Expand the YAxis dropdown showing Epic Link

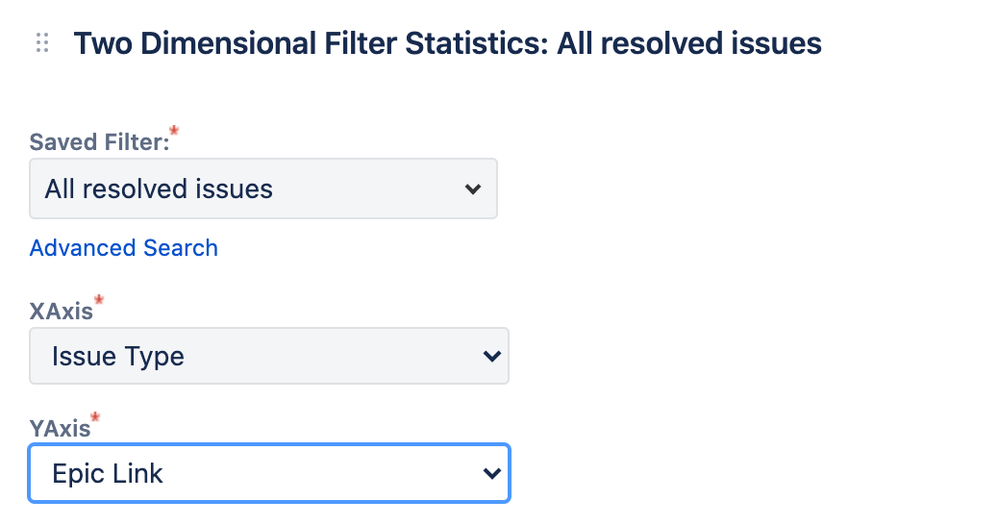(x=269, y=473)
